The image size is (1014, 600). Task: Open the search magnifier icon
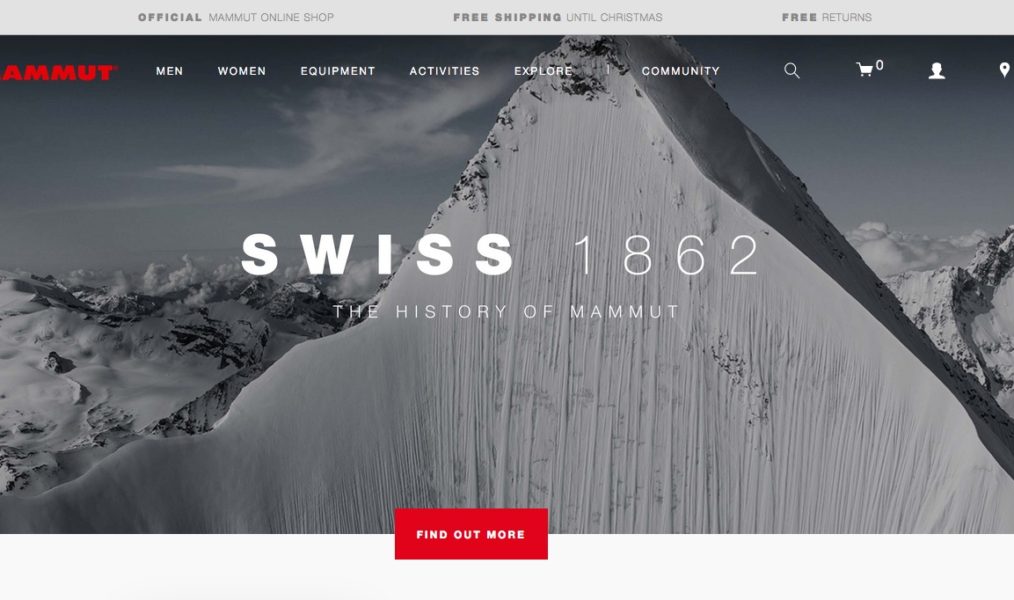[x=792, y=70]
